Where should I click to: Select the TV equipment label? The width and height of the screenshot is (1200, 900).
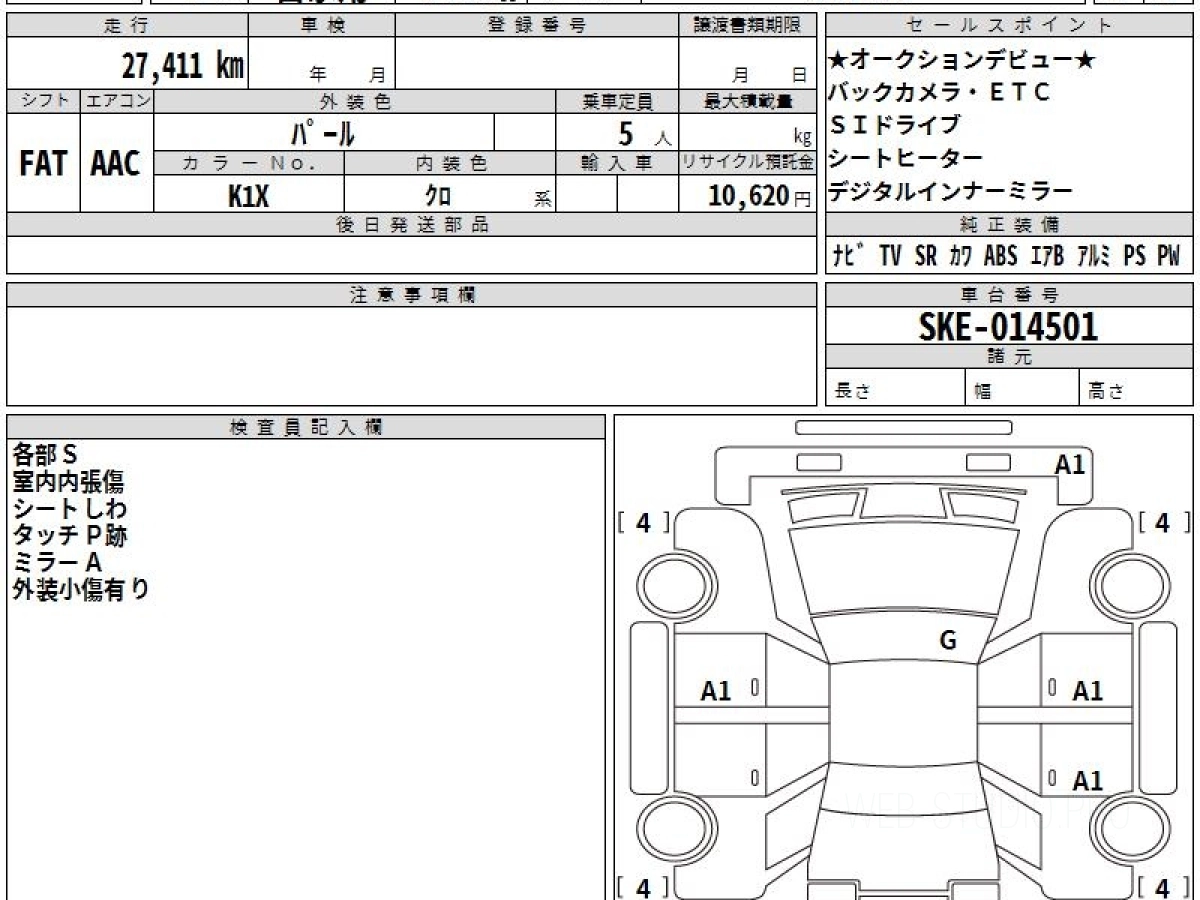[890, 256]
